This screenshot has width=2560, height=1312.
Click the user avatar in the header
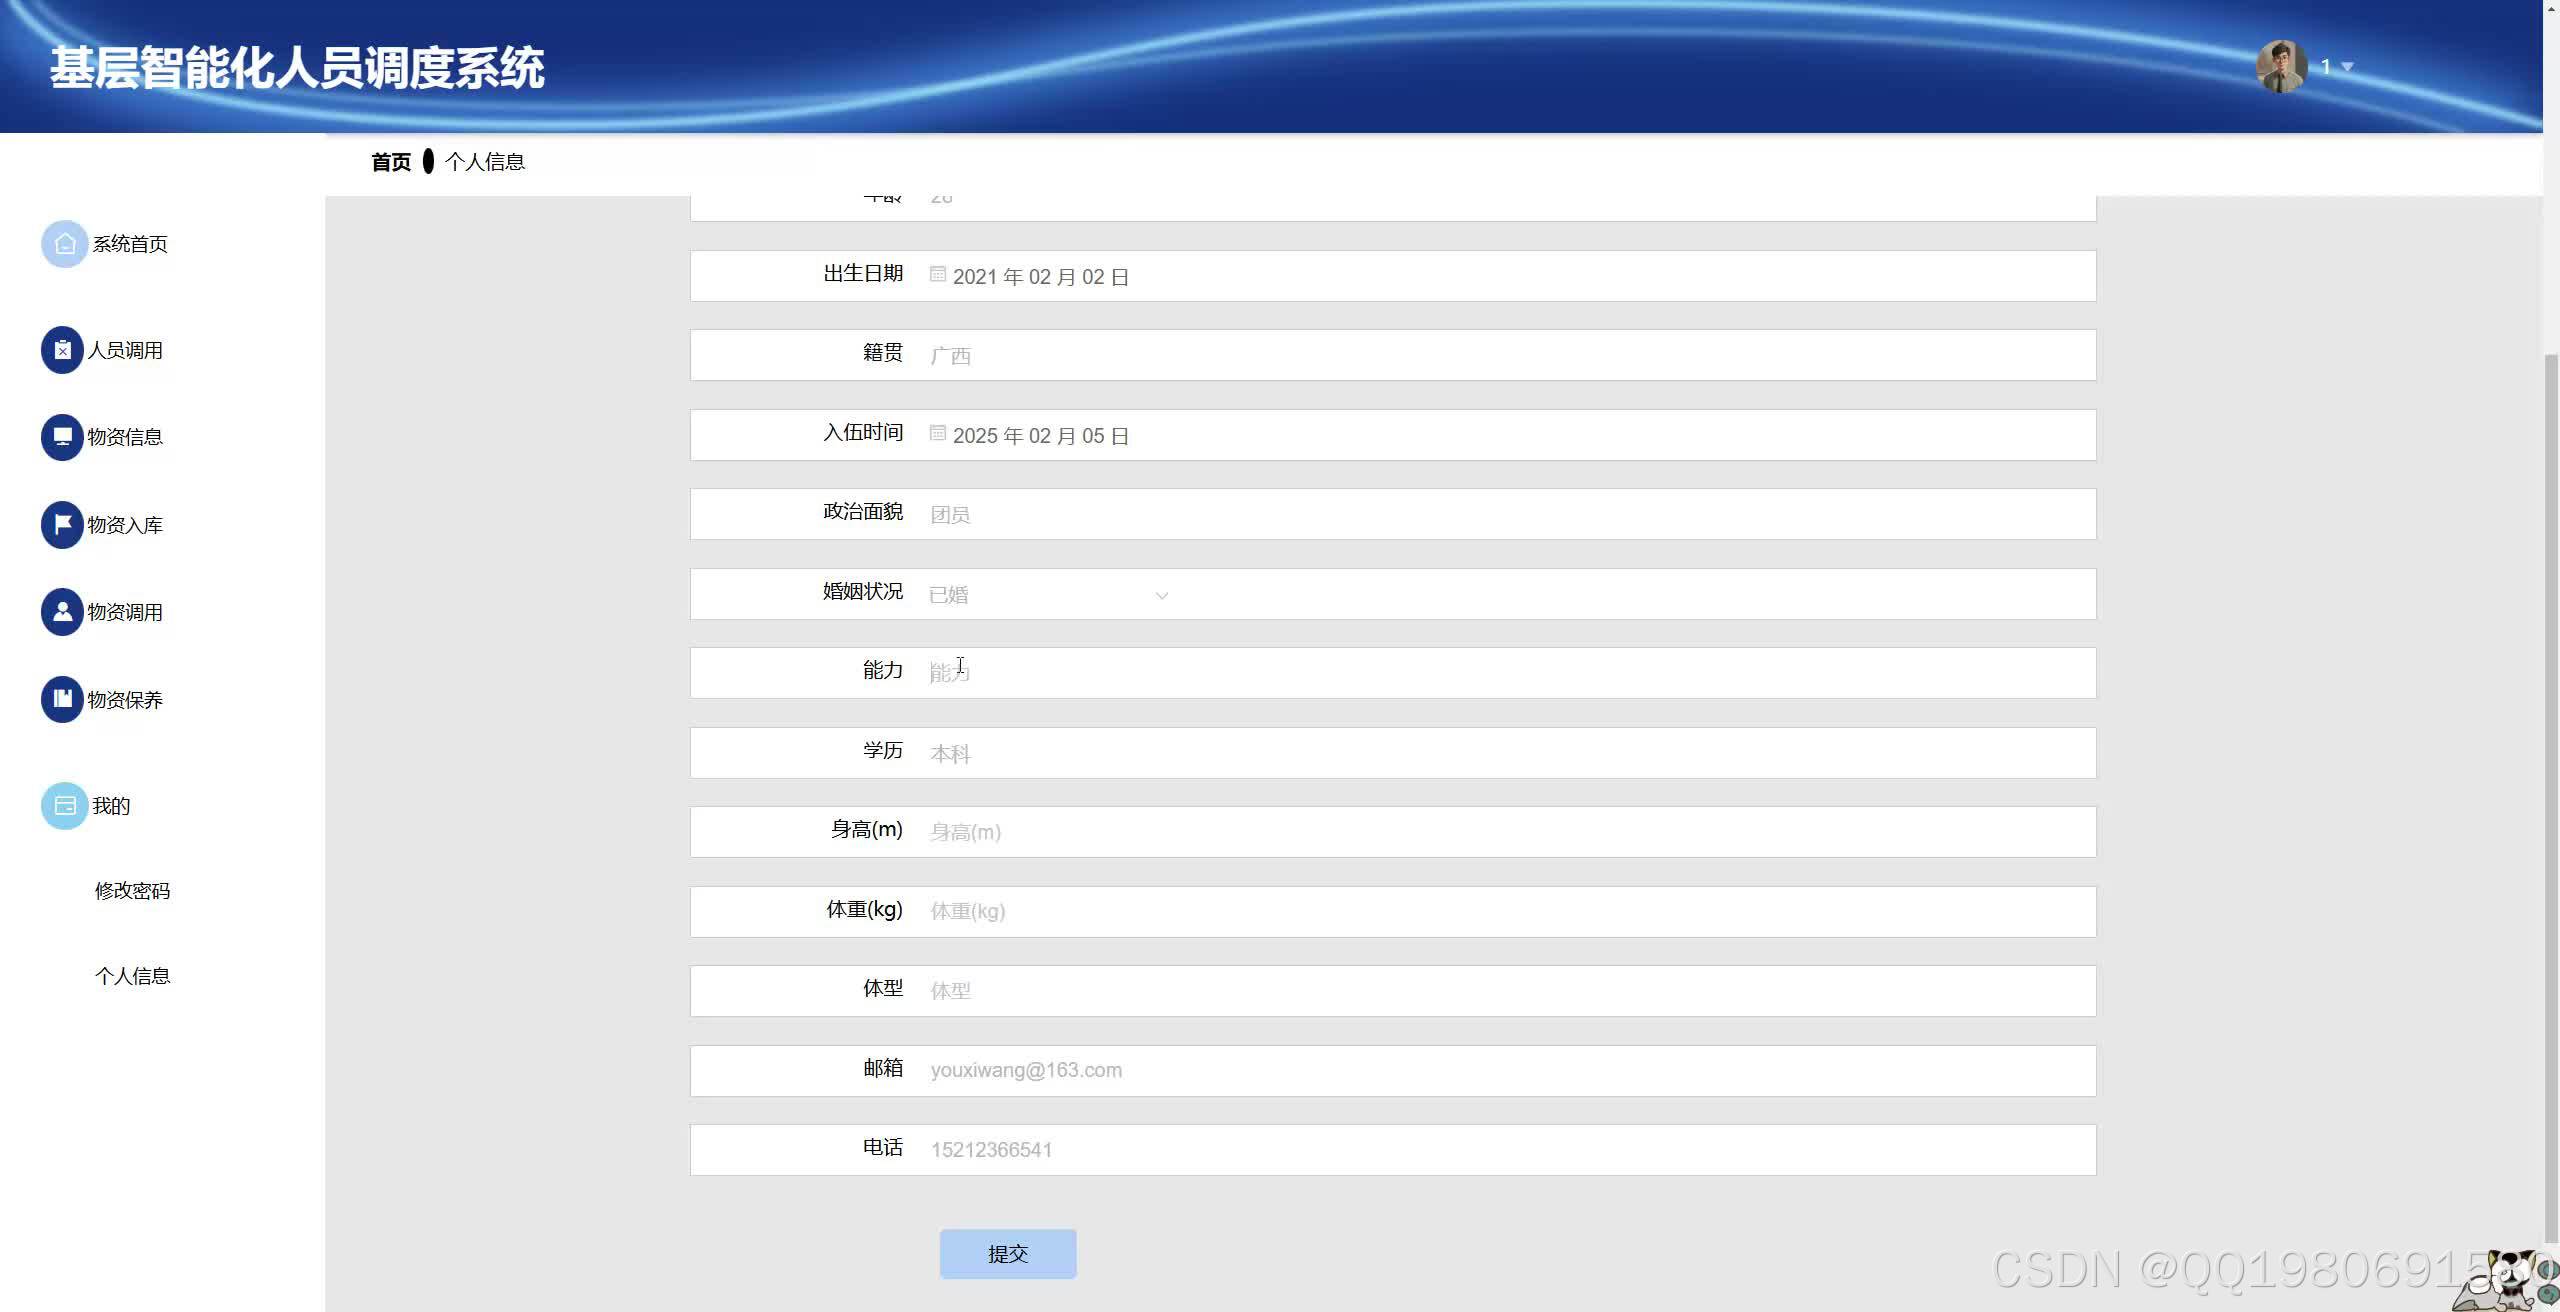(x=2283, y=66)
